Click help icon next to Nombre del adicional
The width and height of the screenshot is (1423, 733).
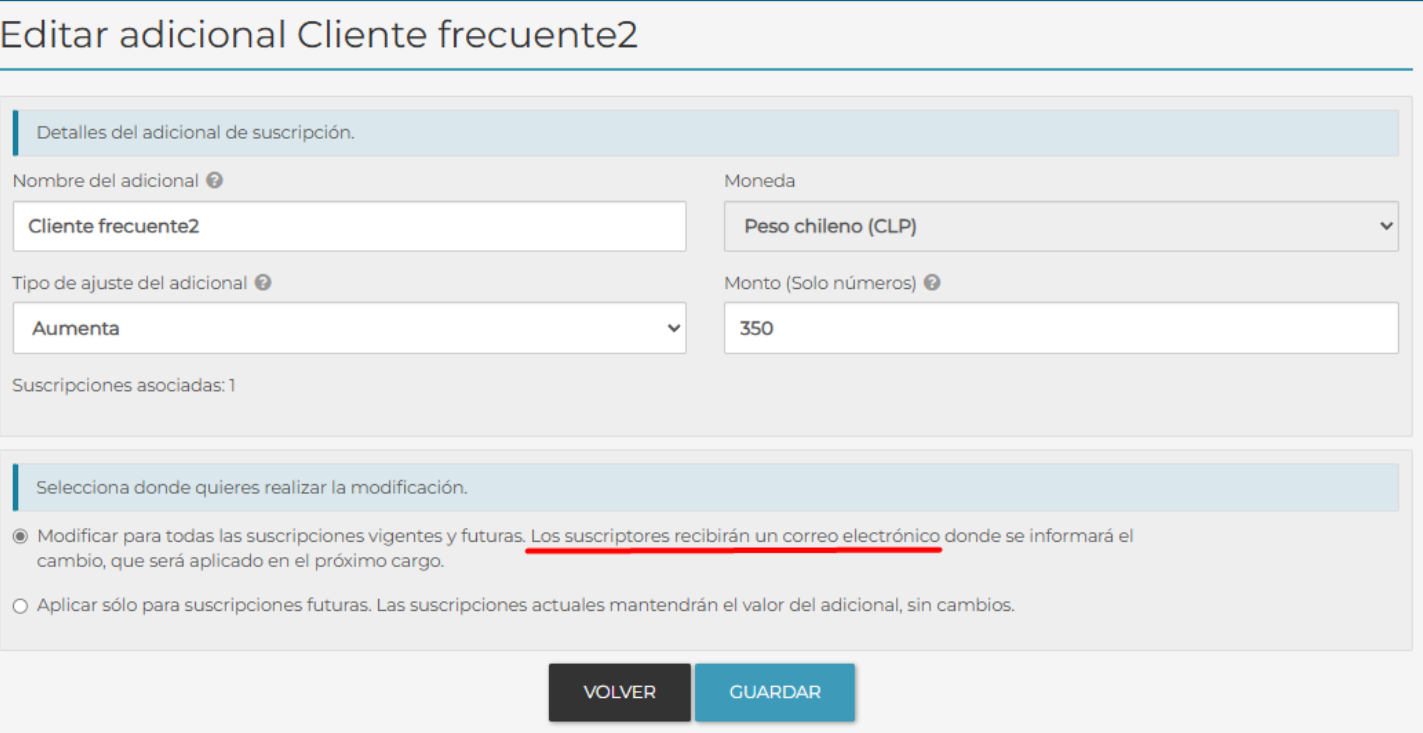coord(215,181)
